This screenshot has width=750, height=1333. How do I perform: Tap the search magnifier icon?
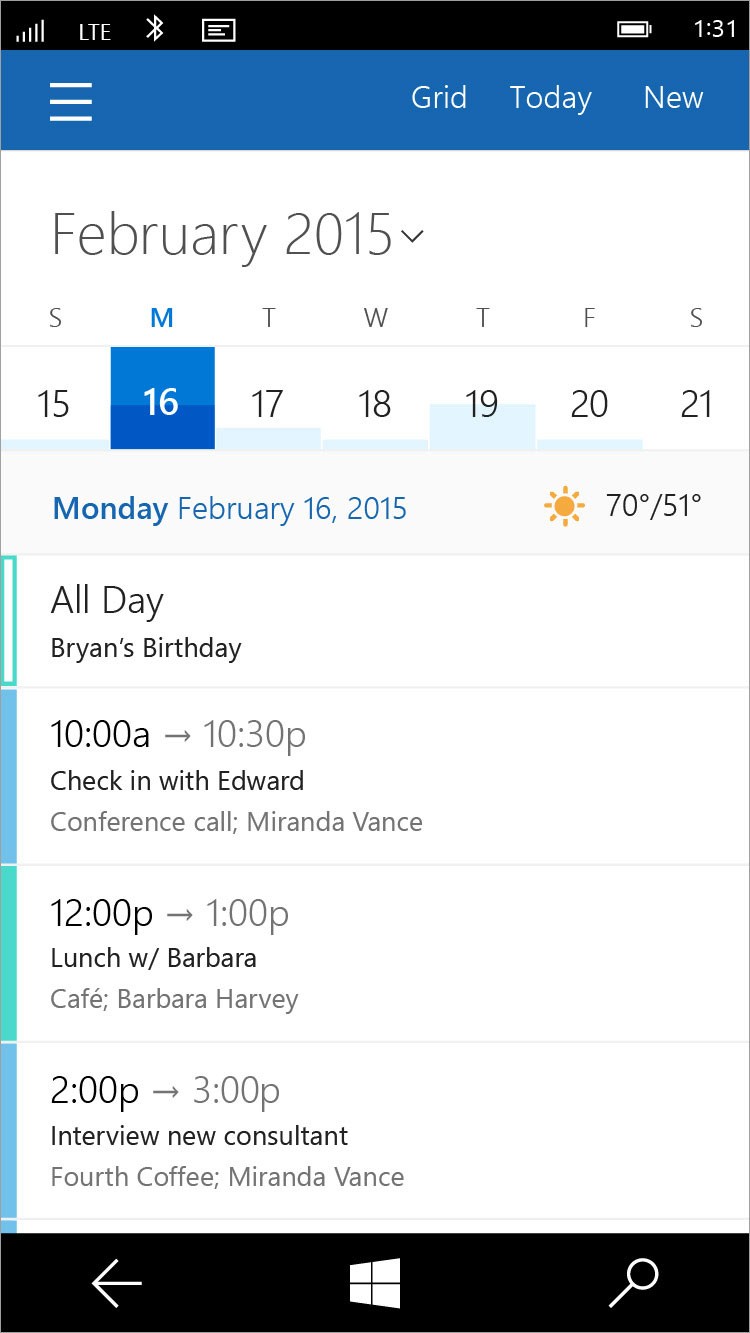point(634,1282)
